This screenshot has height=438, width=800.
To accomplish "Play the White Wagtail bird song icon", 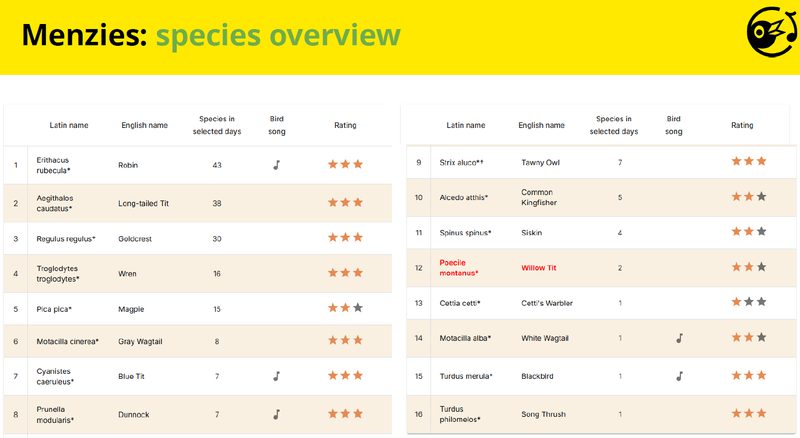I will pos(679,338).
